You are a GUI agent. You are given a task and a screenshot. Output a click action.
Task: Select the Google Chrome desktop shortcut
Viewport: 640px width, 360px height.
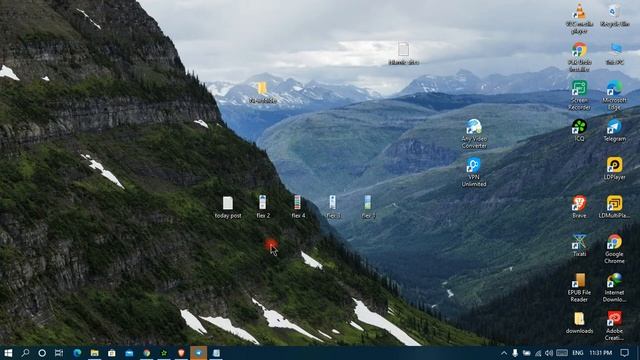(x=614, y=249)
